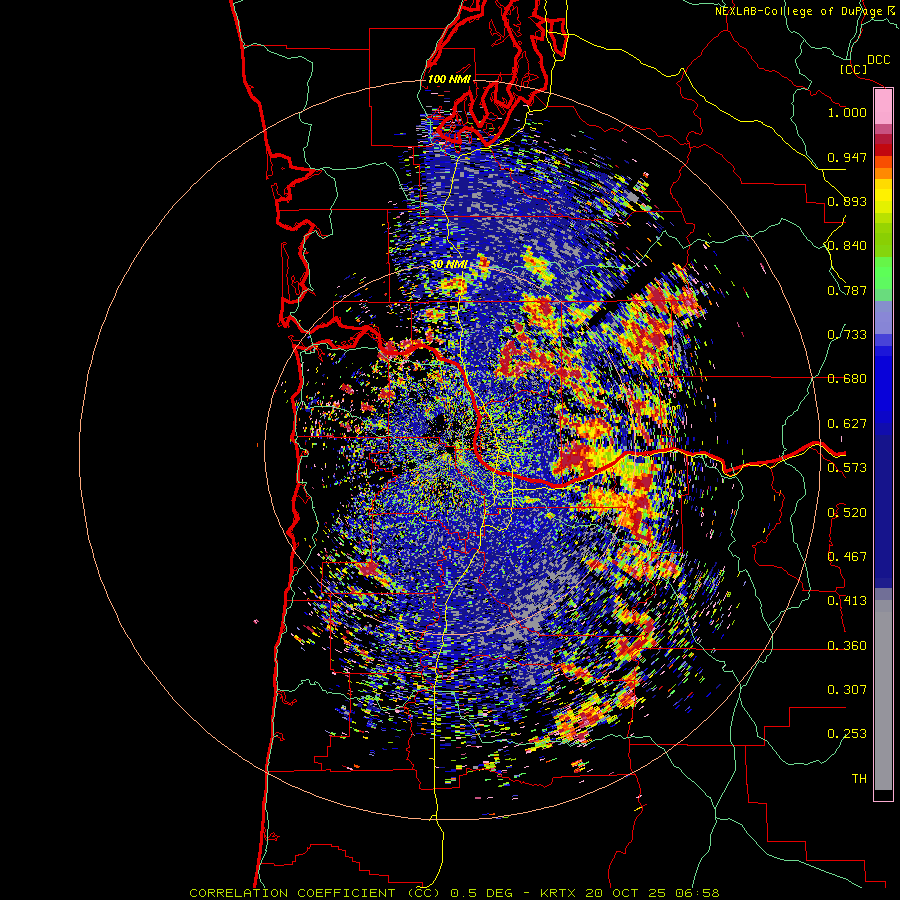Click the KRTX station identifier in caption

tap(560, 893)
